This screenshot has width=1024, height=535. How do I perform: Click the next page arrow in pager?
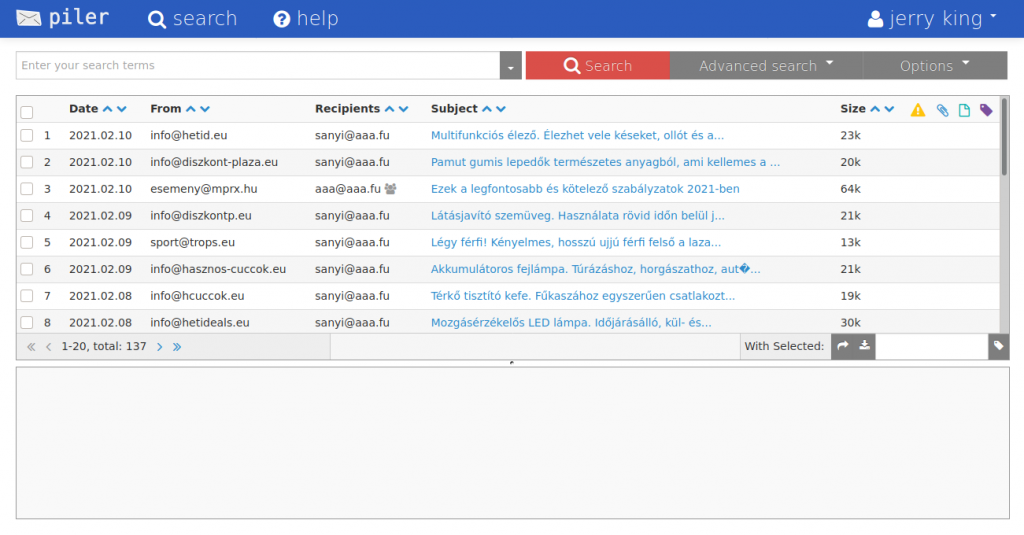(x=159, y=347)
